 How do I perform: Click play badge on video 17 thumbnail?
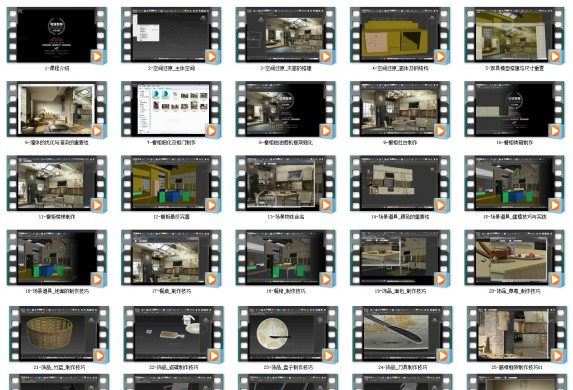coord(211,279)
